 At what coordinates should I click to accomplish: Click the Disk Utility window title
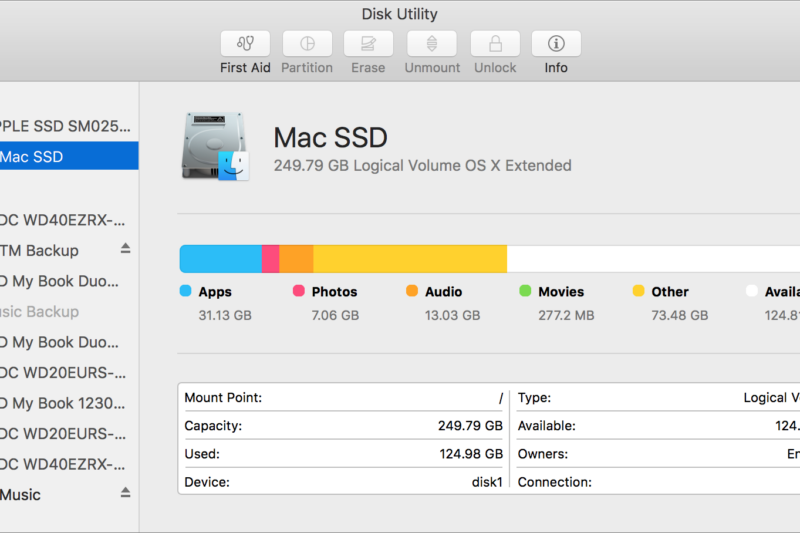[x=399, y=14]
